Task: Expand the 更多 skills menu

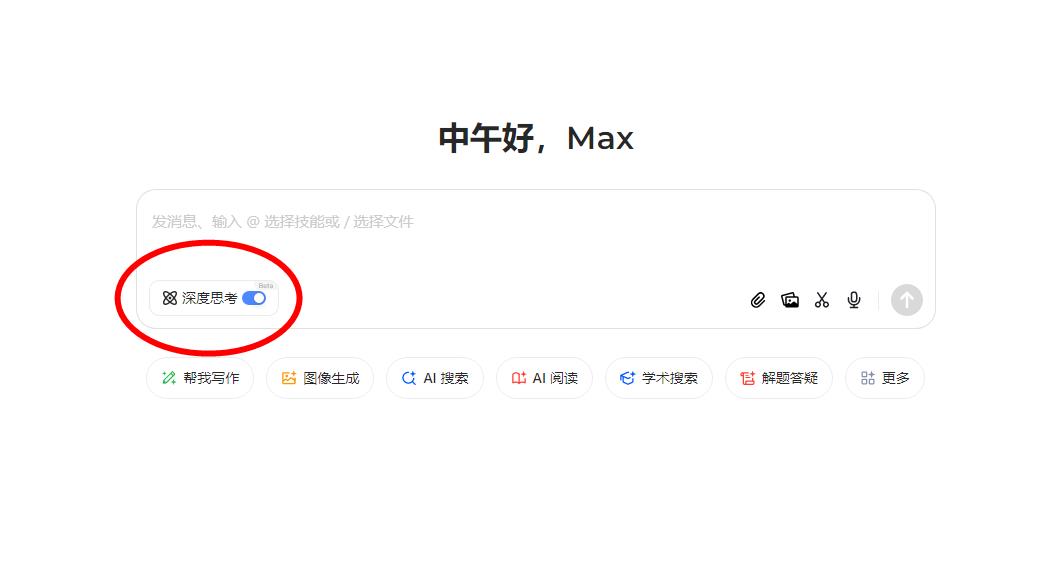Action: point(885,378)
